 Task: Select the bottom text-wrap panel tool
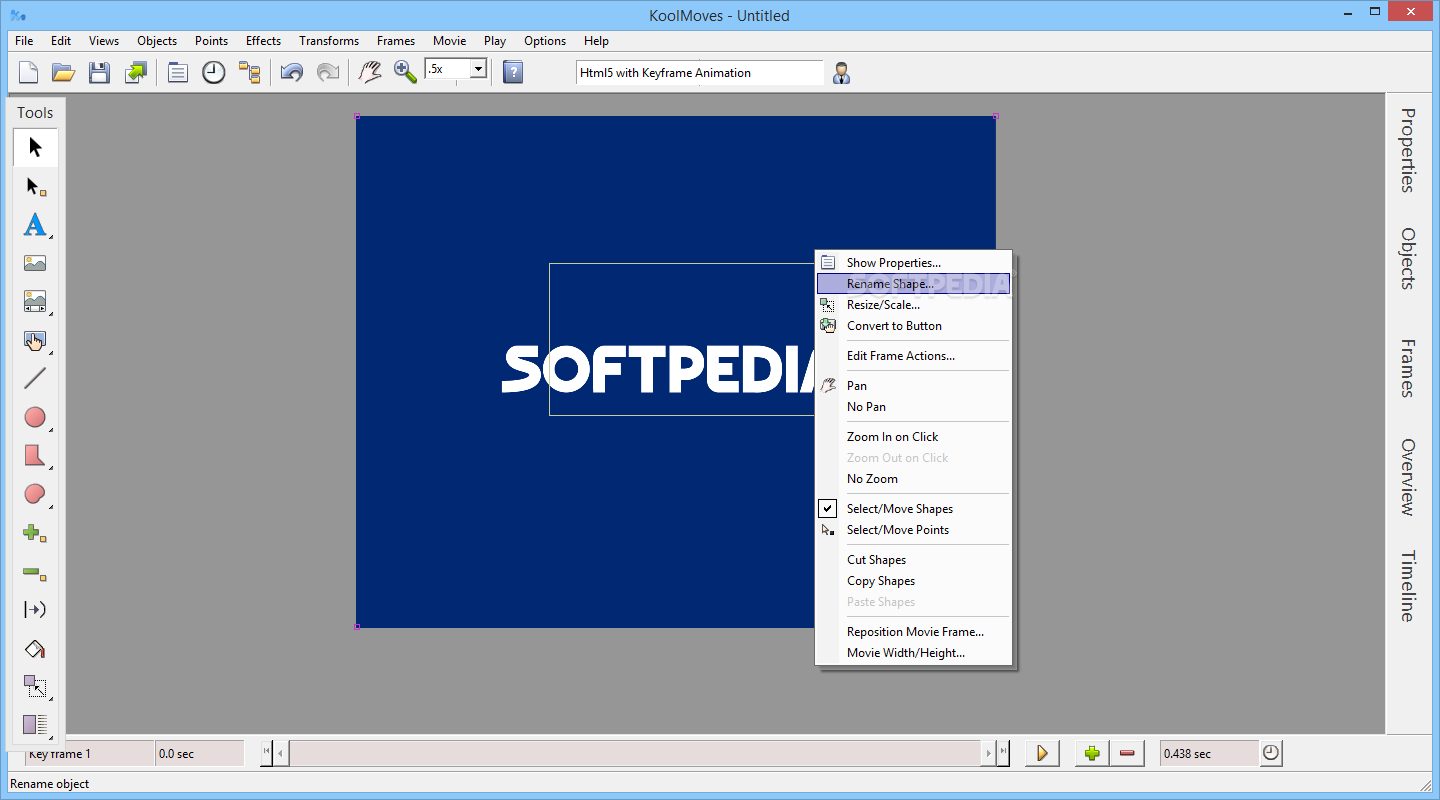click(x=35, y=724)
